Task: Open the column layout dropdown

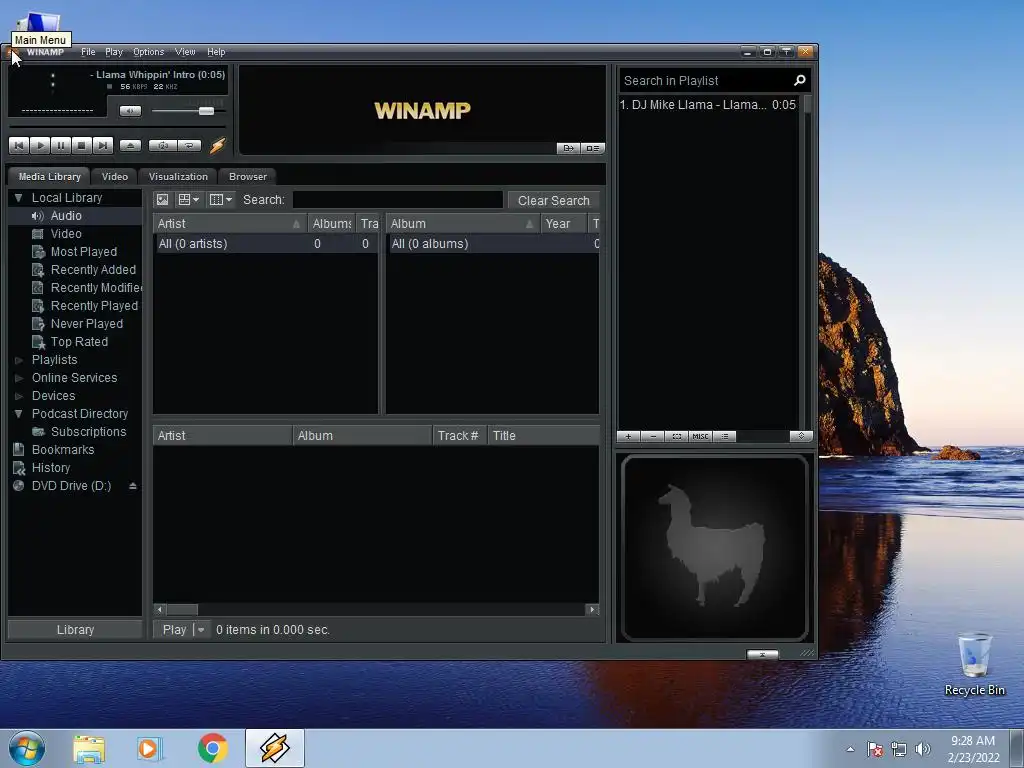Action: pyautogui.click(x=221, y=200)
